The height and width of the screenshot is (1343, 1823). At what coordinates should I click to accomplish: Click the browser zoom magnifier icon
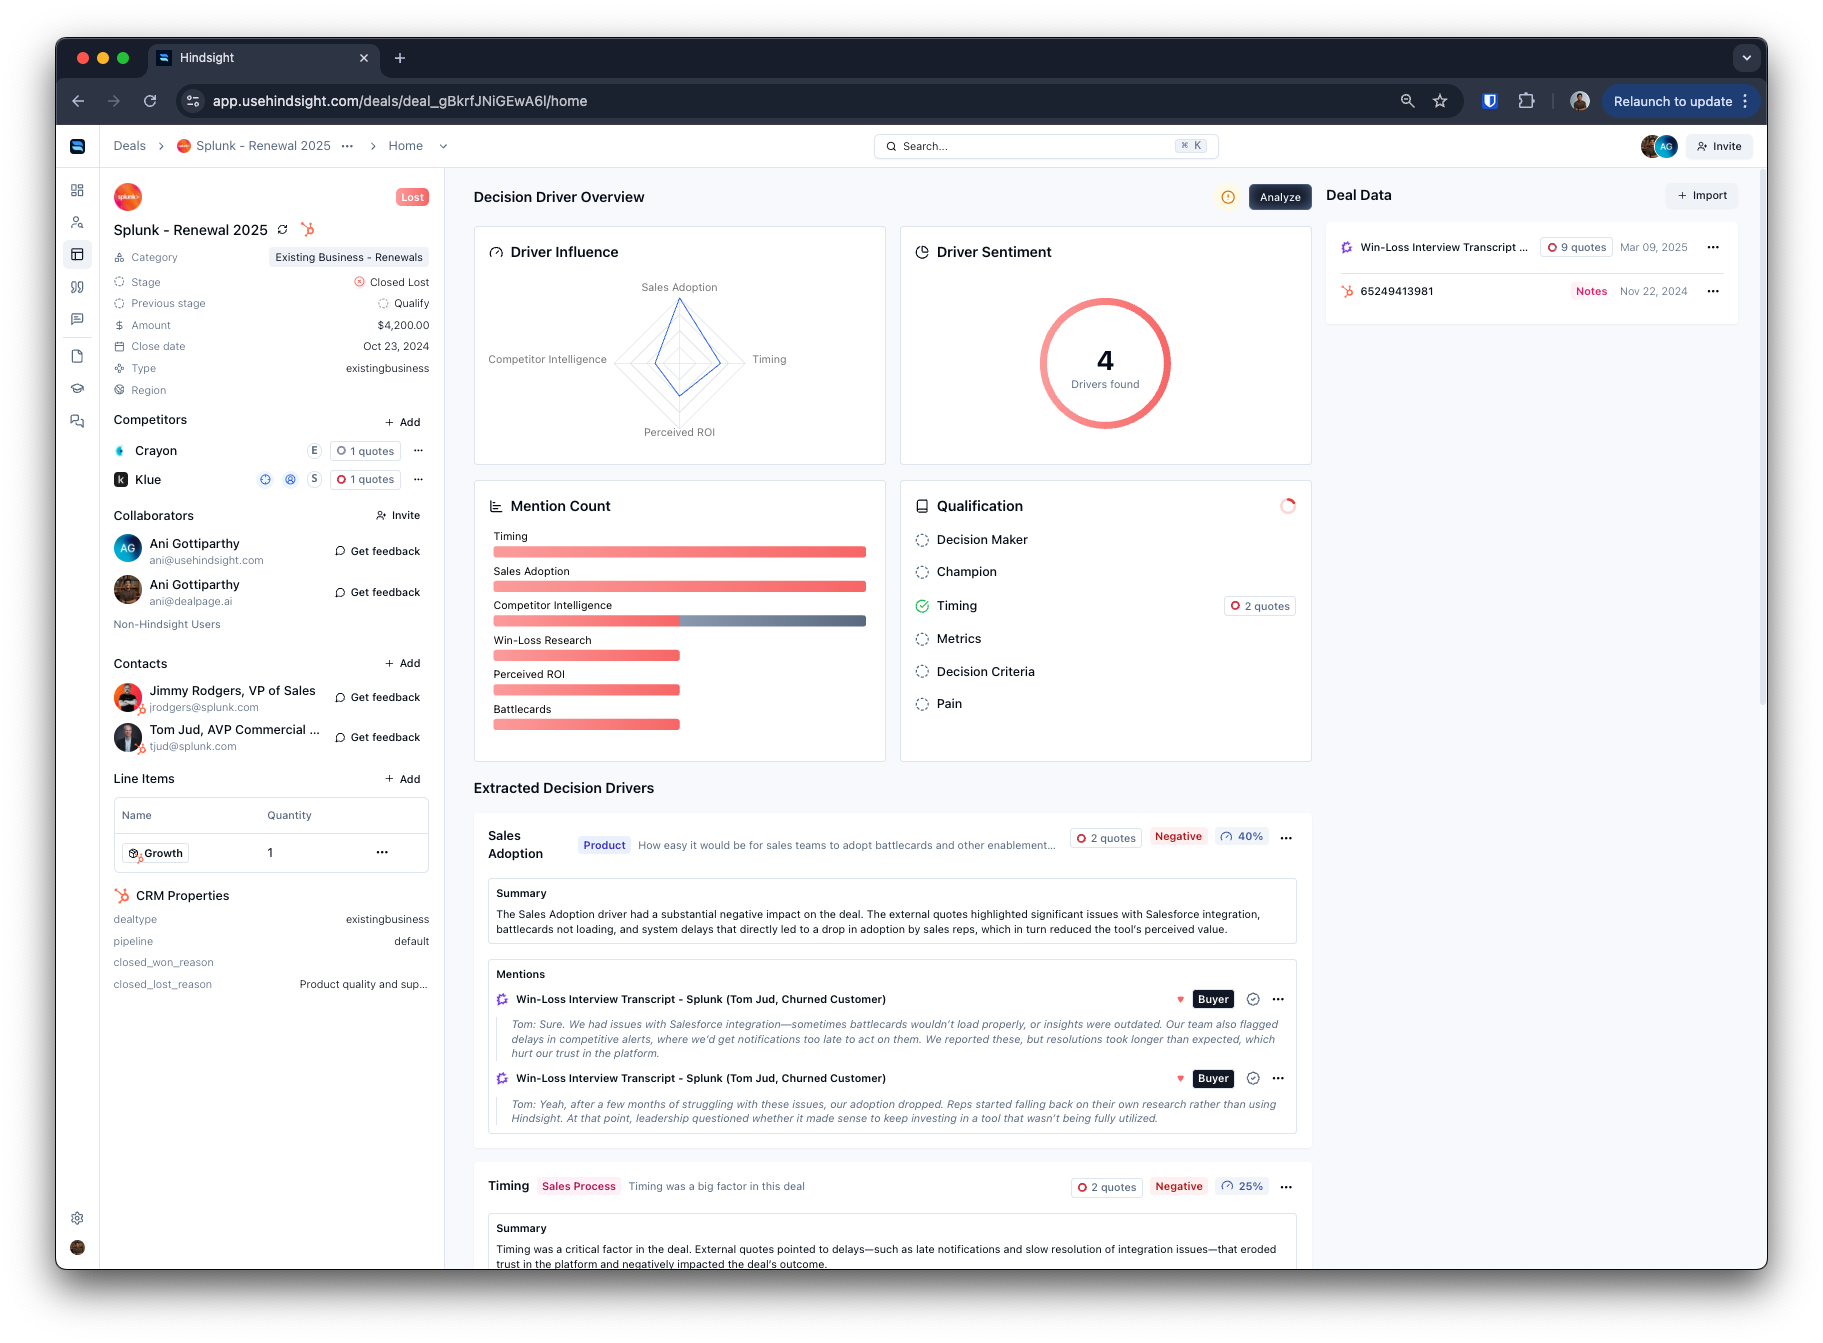pos(1407,101)
